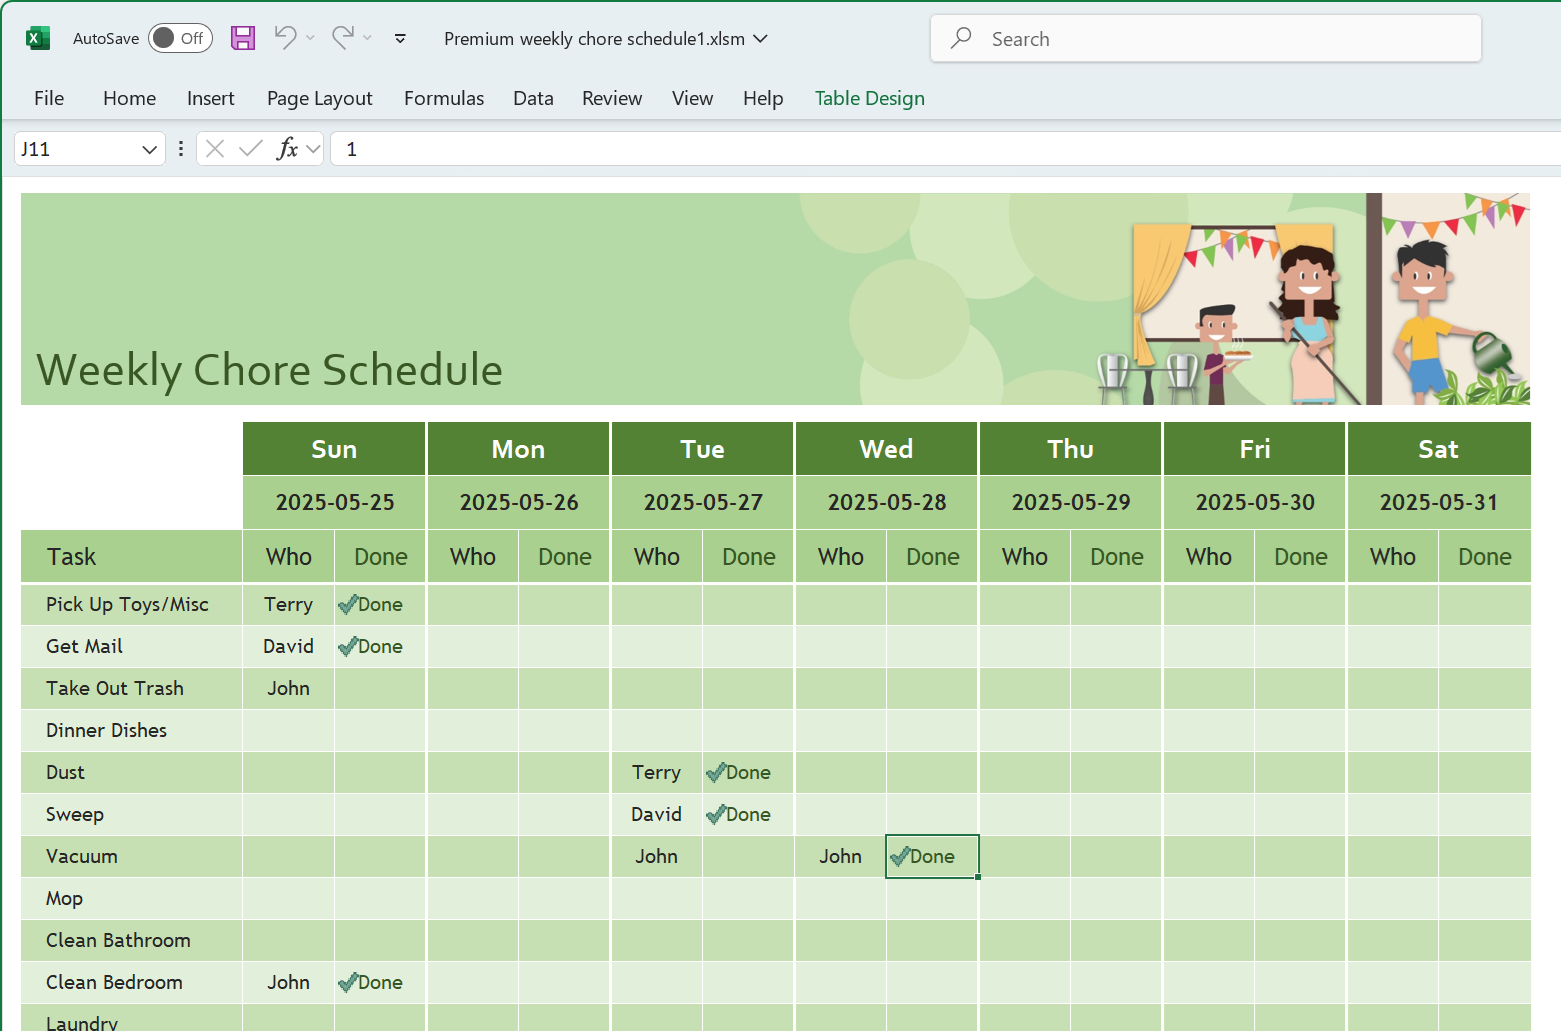Click the Done check in Clean Bedroom row

coord(380,982)
